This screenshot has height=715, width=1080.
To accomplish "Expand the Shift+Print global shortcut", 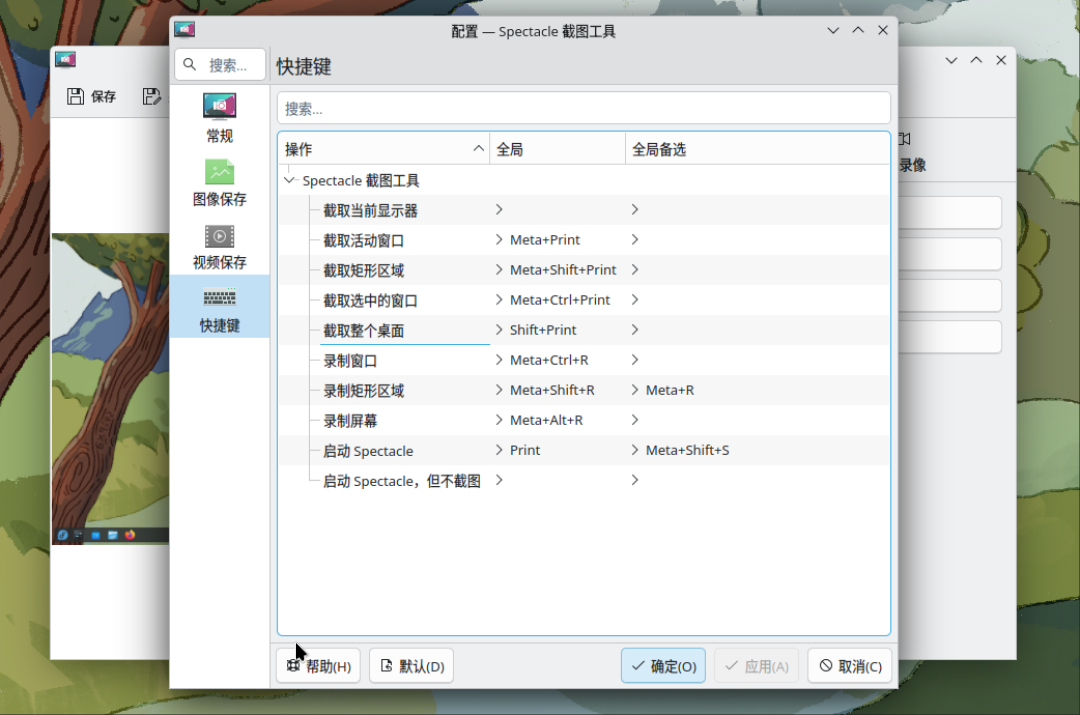I will [x=499, y=330].
